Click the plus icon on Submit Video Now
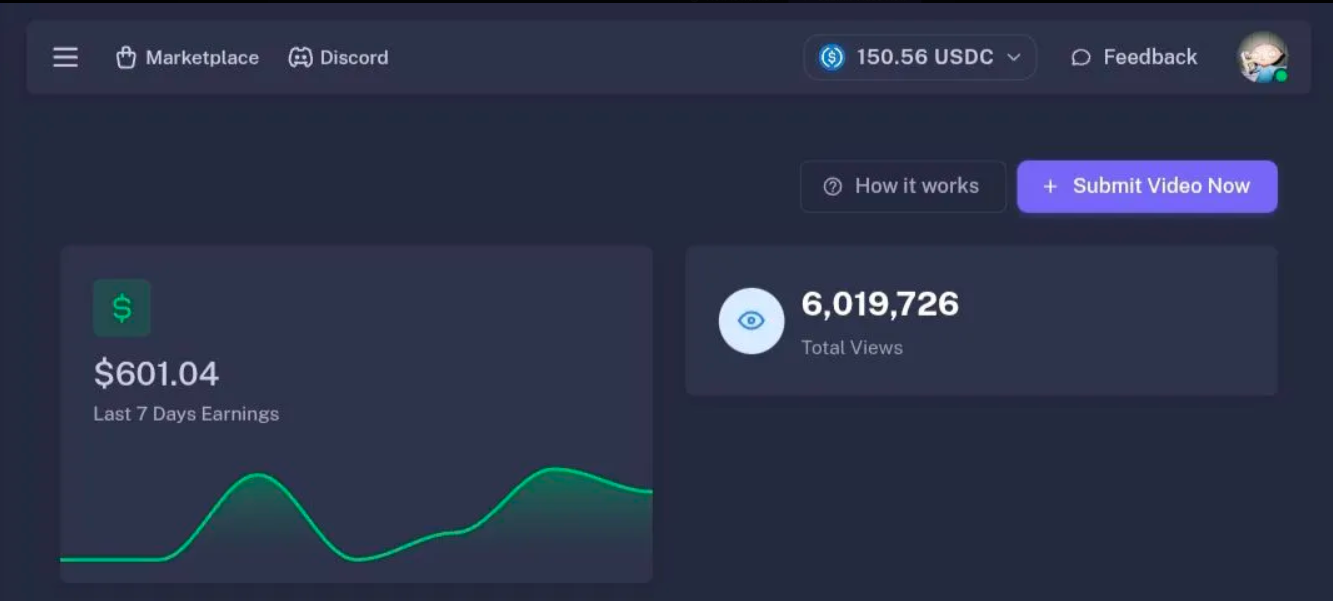1333x601 pixels. pos(1047,186)
